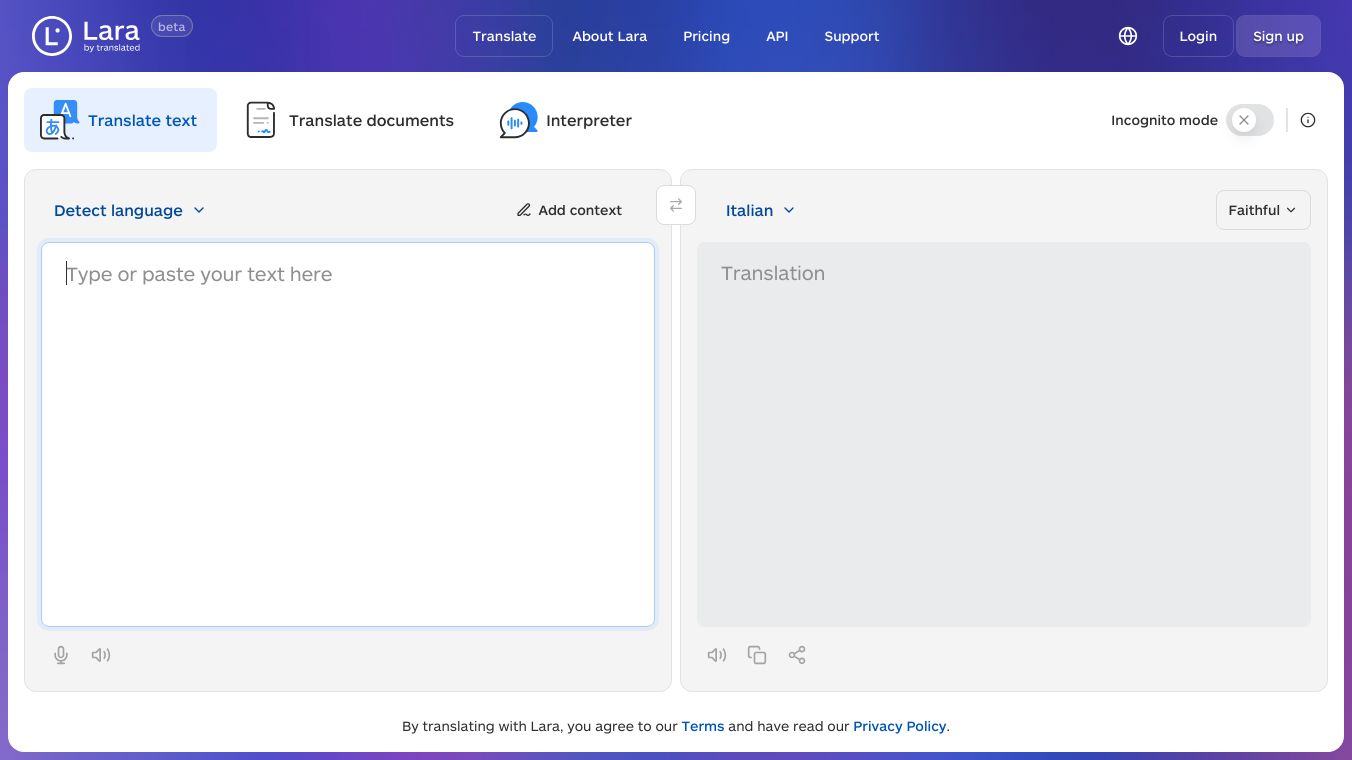Open the Privacy Policy link
The image size is (1352, 760).
coord(899,726)
